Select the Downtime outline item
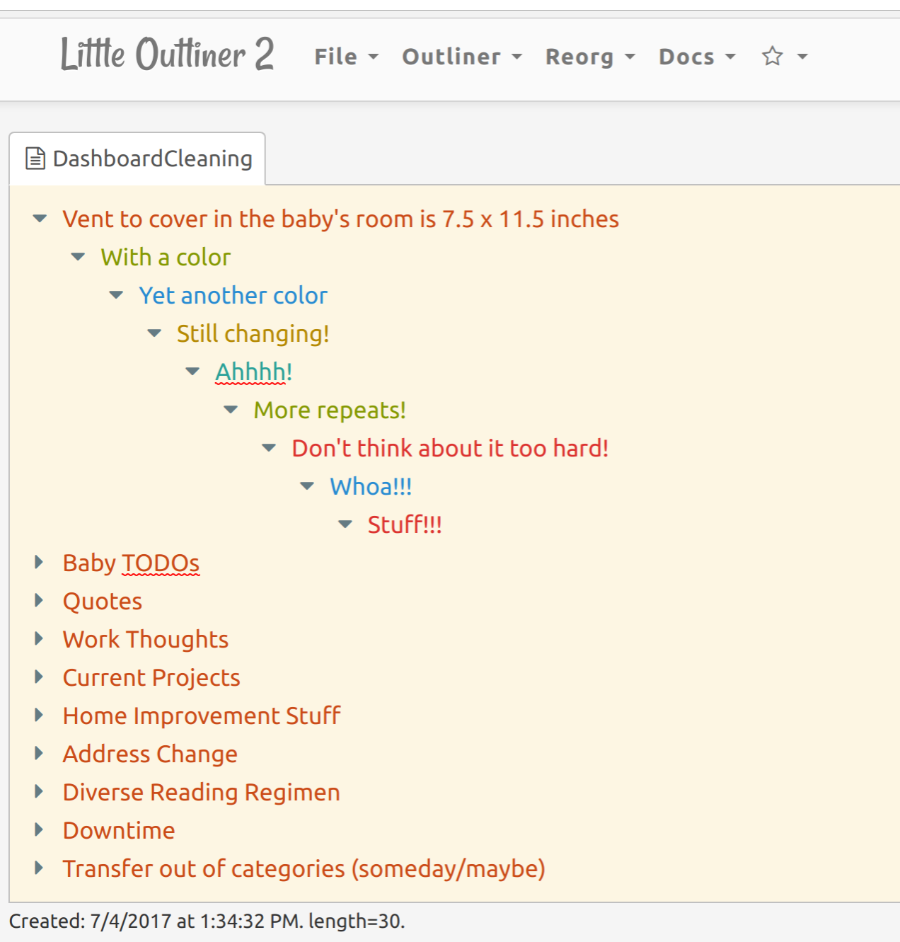This screenshot has width=900, height=942. click(118, 830)
